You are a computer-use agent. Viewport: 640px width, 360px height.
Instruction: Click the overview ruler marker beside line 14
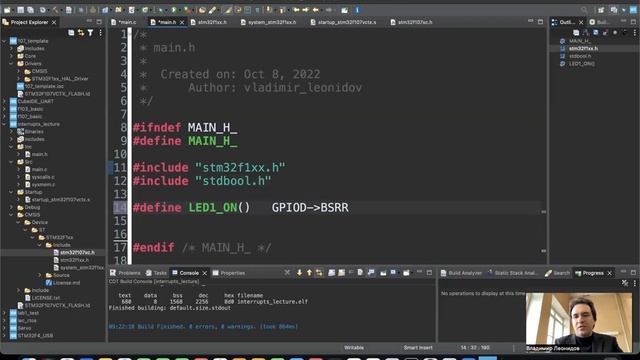point(543,211)
